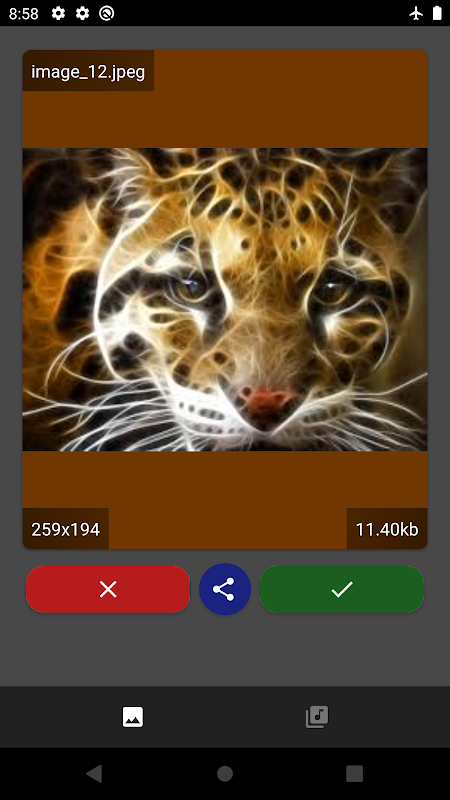
Task: Tap the 259x194 resolution label
Action: point(66,529)
